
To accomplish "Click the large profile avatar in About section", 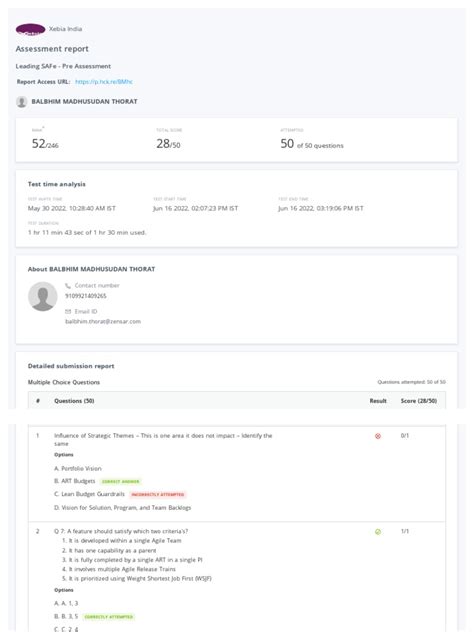I will 42,296.
